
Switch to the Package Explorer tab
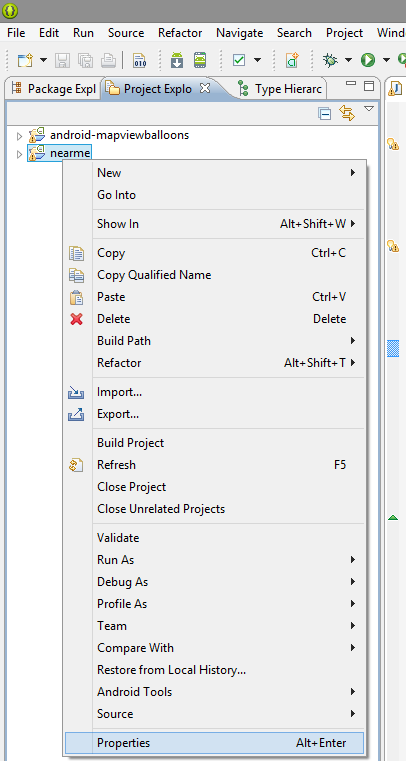pyautogui.click(x=53, y=89)
